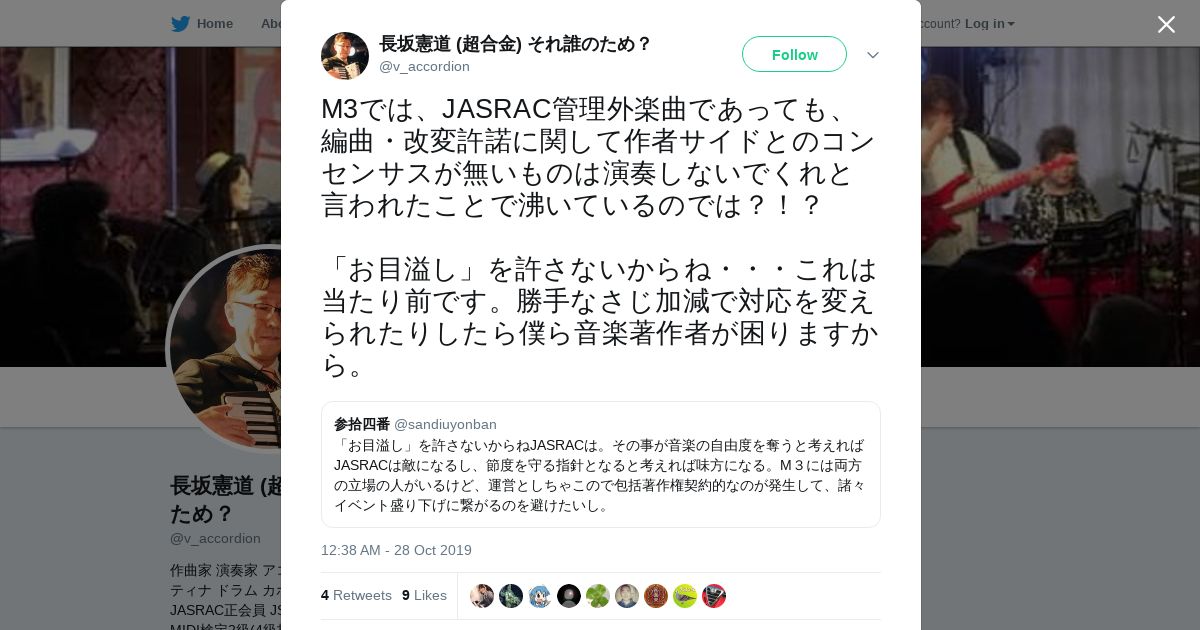View the 9 Likes list

pos(424,595)
